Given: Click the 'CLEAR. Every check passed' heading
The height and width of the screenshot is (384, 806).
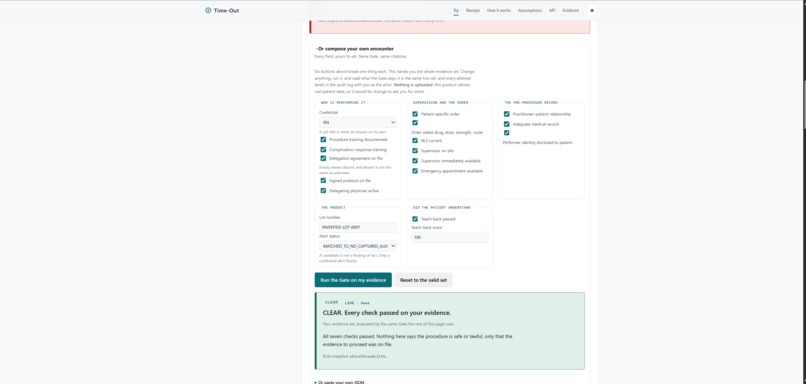Looking at the screenshot, I should [387, 313].
